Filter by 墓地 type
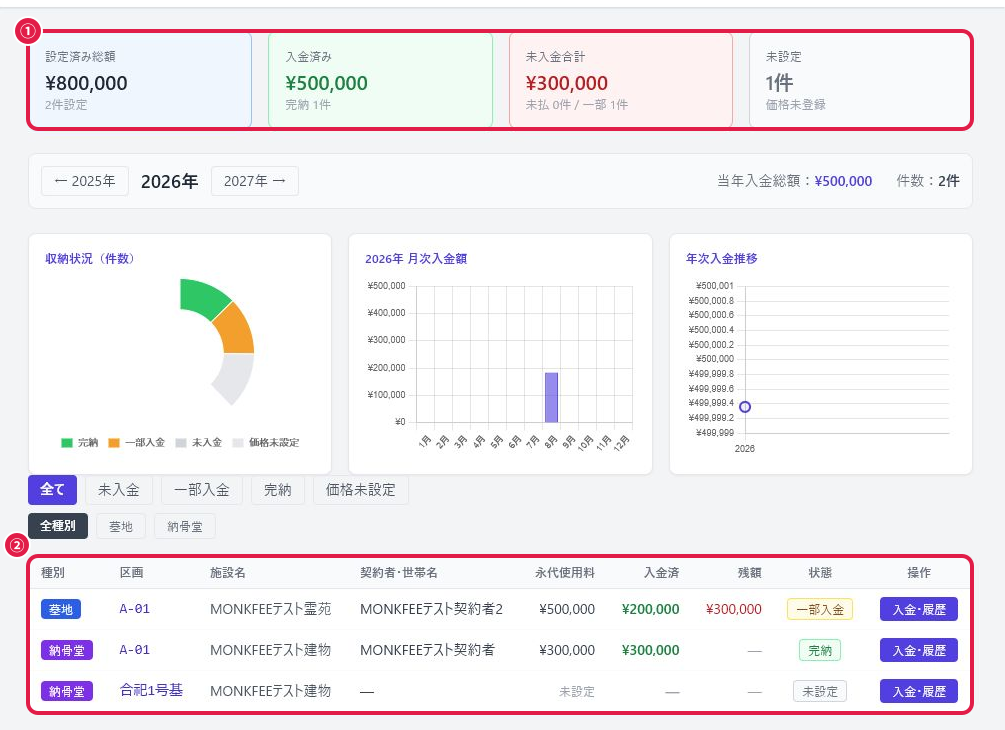 tap(120, 526)
